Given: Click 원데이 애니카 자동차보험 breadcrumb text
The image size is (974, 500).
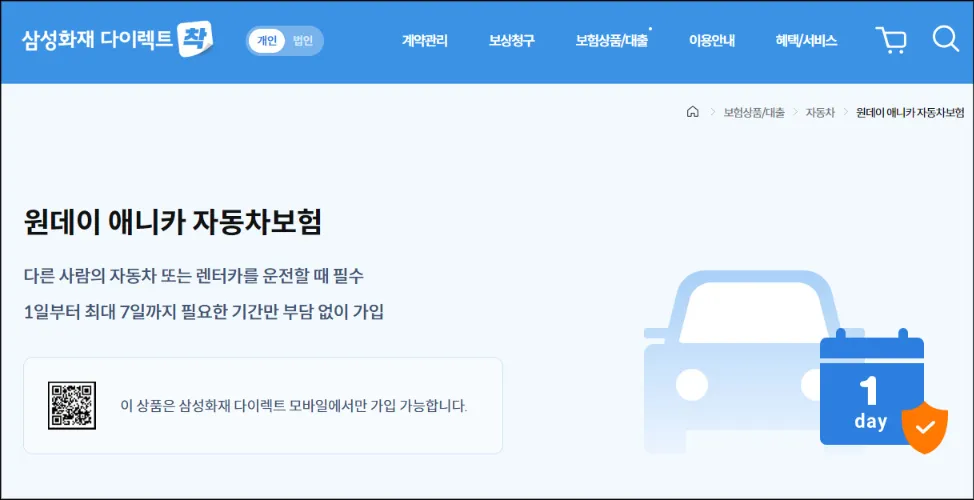Looking at the screenshot, I should (x=910, y=113).
